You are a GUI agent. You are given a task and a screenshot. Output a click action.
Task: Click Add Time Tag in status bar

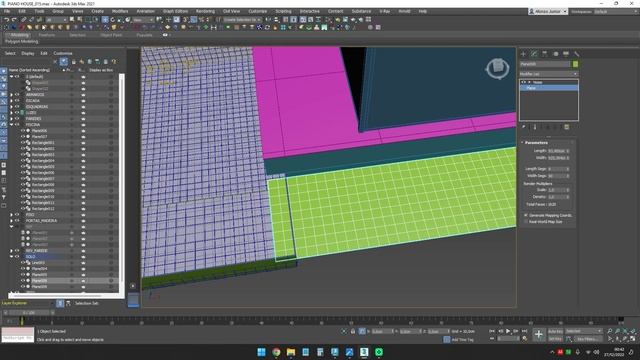click(x=462, y=340)
